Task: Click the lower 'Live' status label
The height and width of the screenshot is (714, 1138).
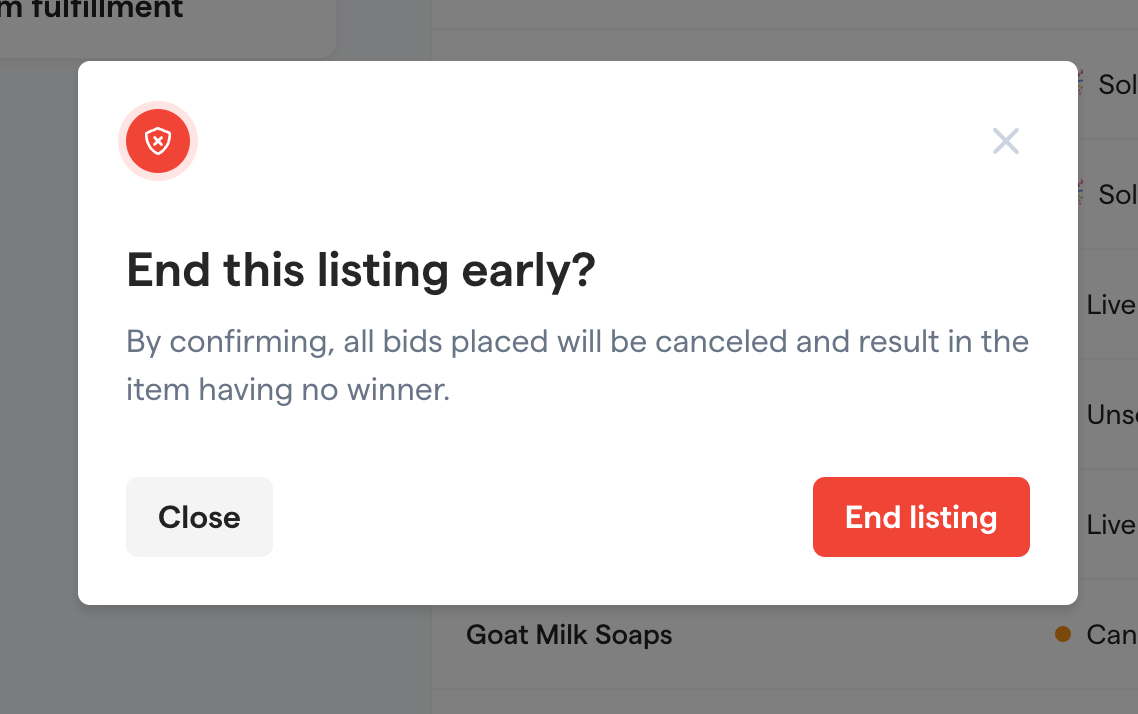Action: (x=1112, y=525)
